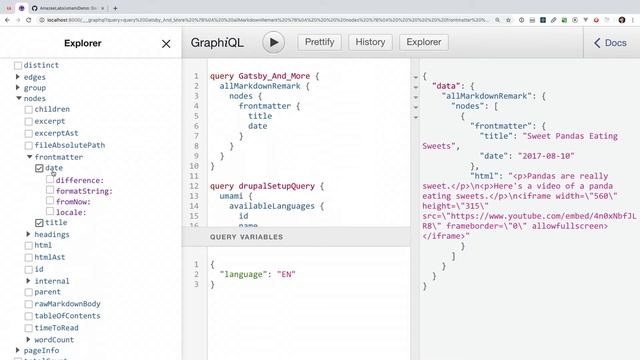Screen dimensions: 640x360
Task: Expand the pageInfo tree node
Action: point(18,350)
